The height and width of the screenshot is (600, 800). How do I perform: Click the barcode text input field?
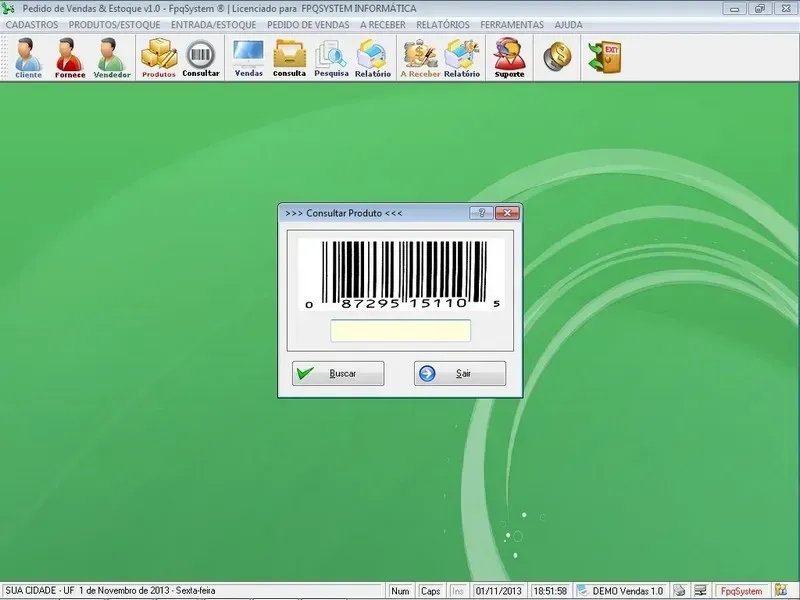point(400,331)
